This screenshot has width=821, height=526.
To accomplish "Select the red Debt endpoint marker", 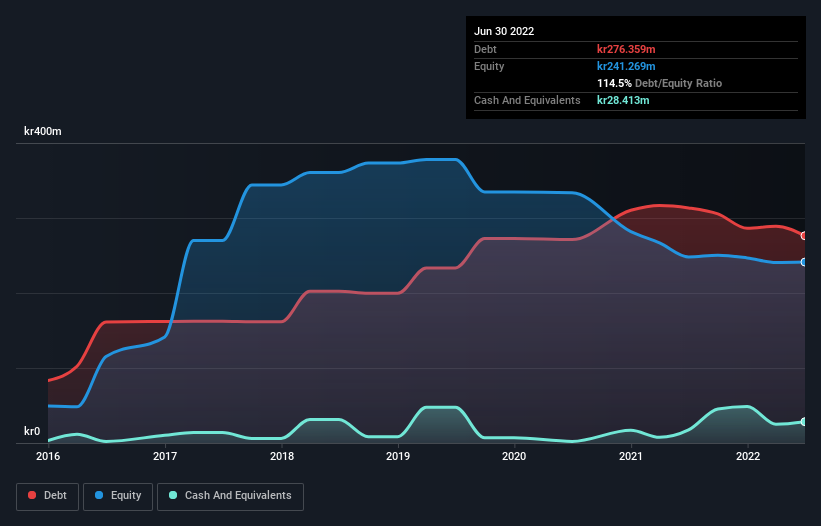I will (x=804, y=236).
